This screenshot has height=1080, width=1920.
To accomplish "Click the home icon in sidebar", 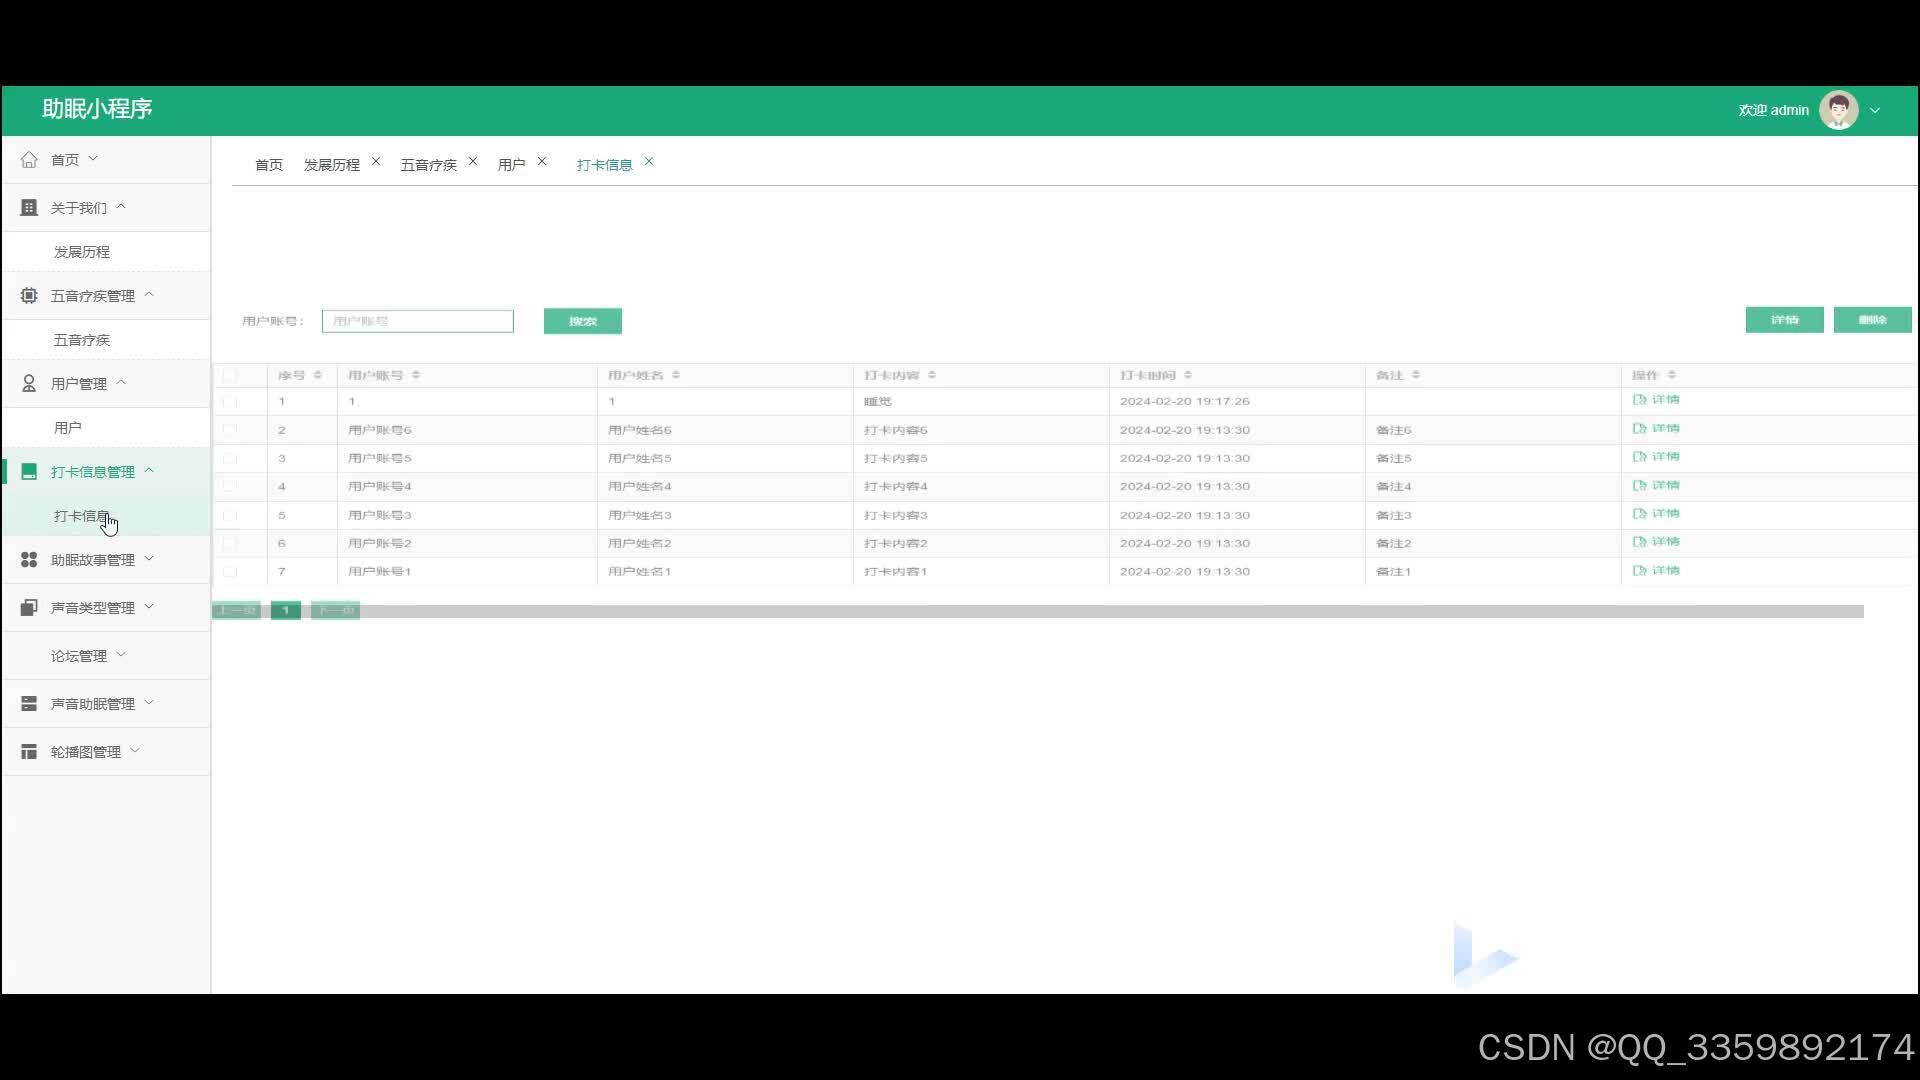I will [29, 159].
